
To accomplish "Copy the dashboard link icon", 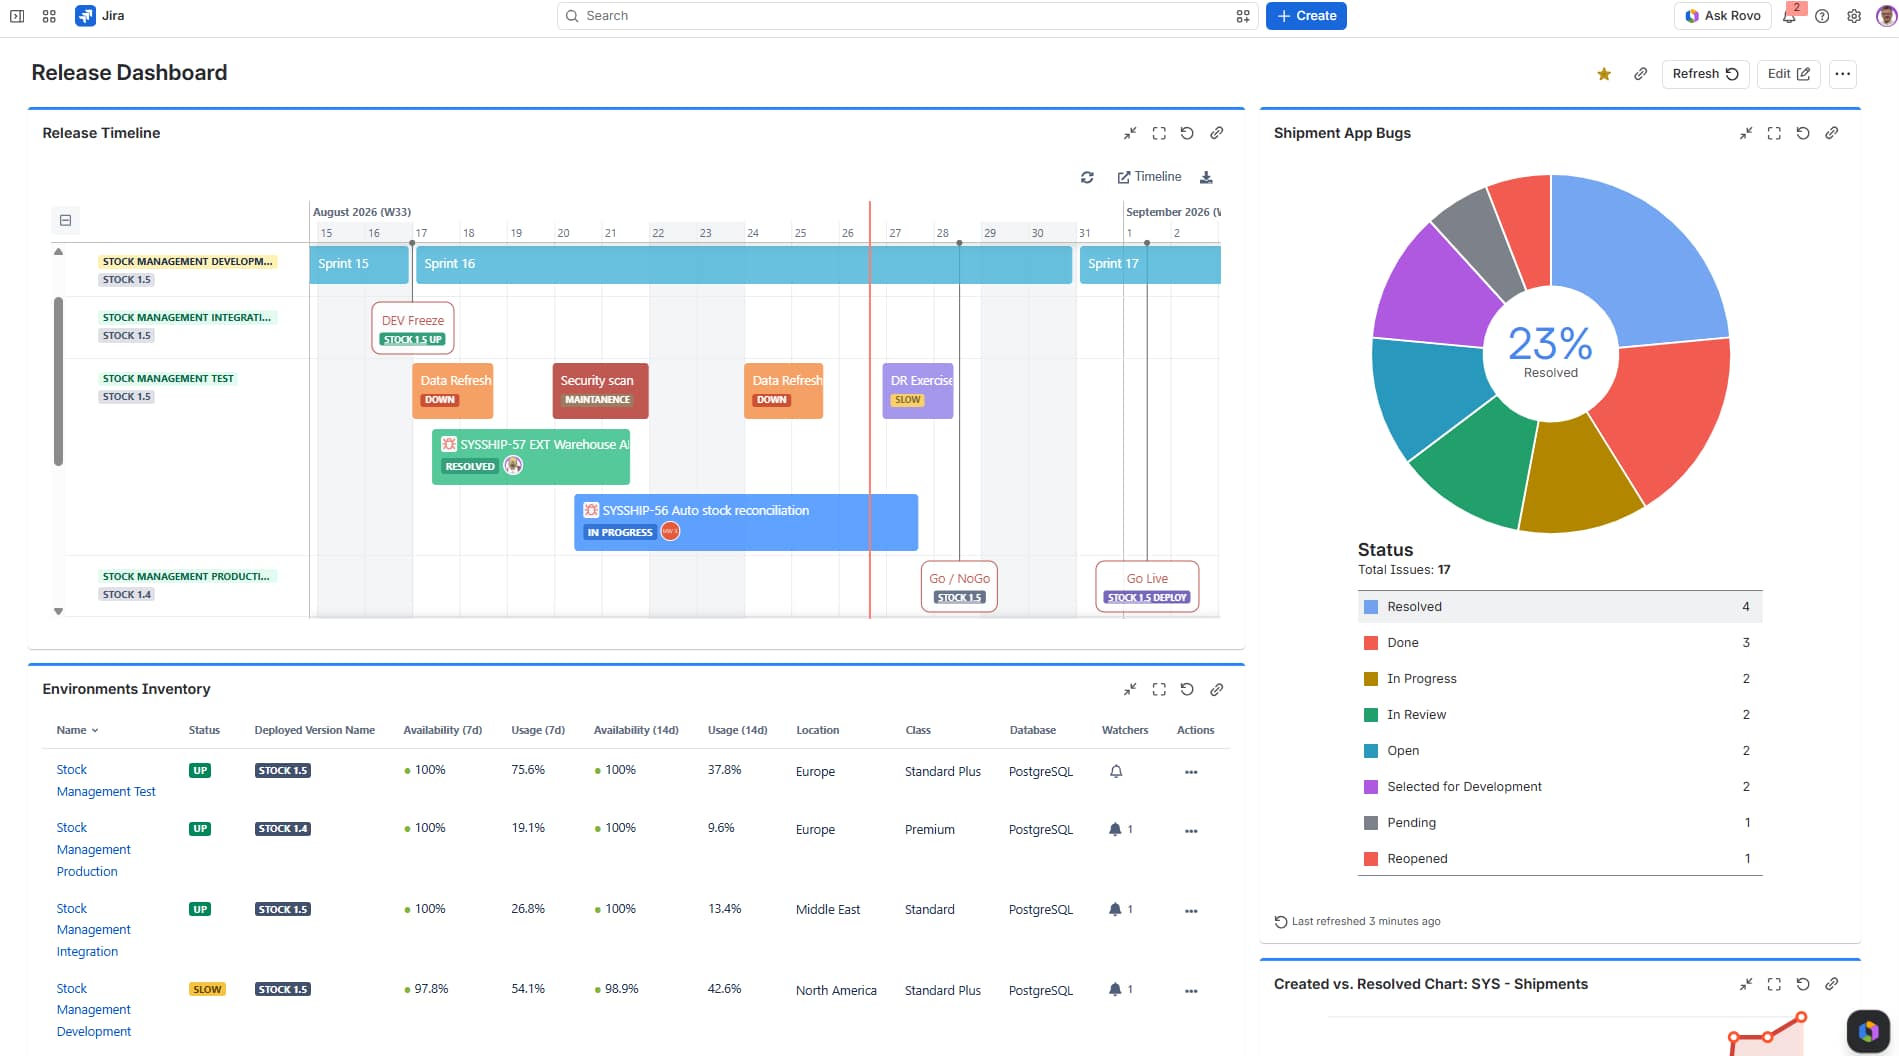I will point(1640,74).
